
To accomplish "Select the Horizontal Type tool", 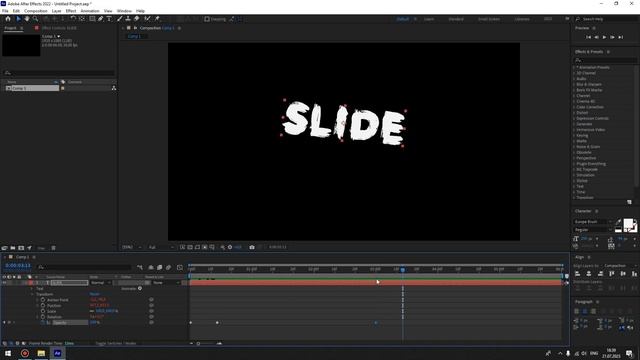I will tap(109, 19).
